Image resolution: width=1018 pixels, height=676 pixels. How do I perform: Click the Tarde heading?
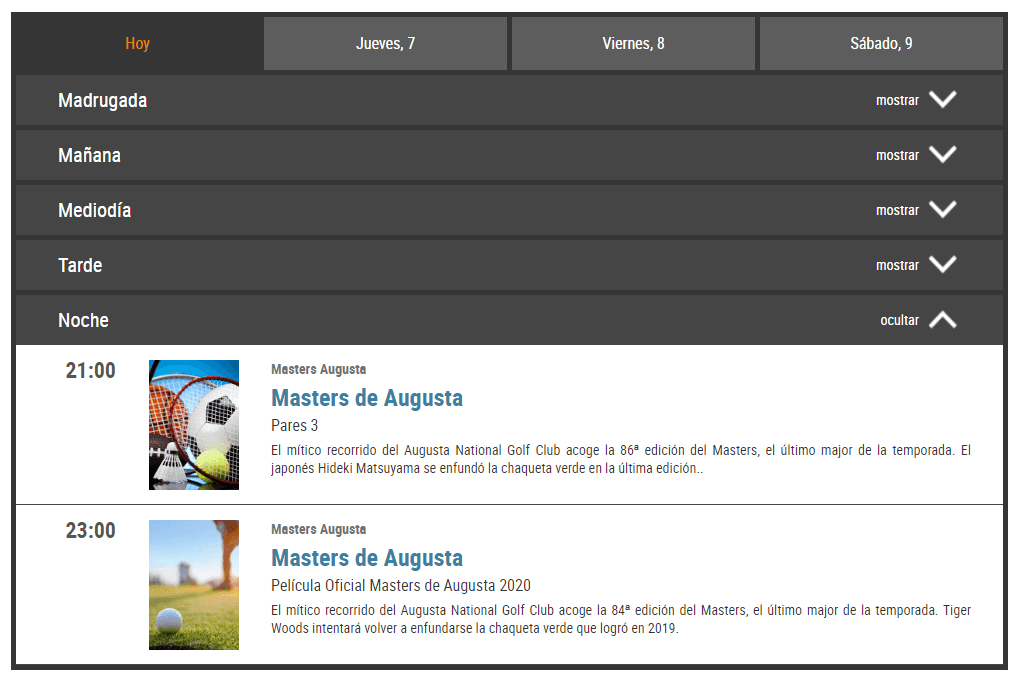81,266
